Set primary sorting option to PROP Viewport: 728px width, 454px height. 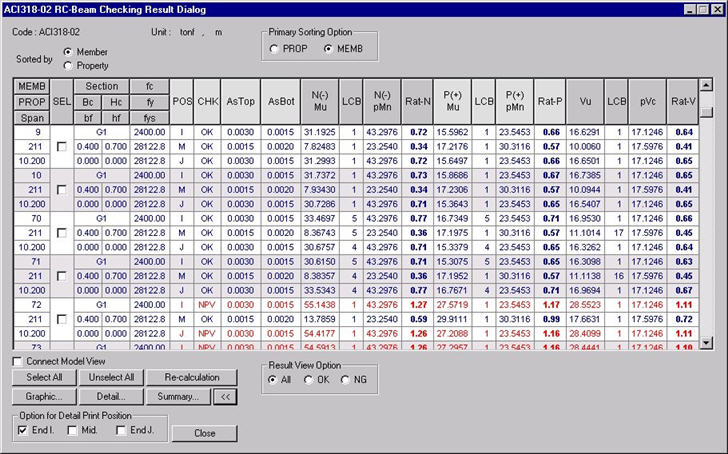tap(274, 49)
